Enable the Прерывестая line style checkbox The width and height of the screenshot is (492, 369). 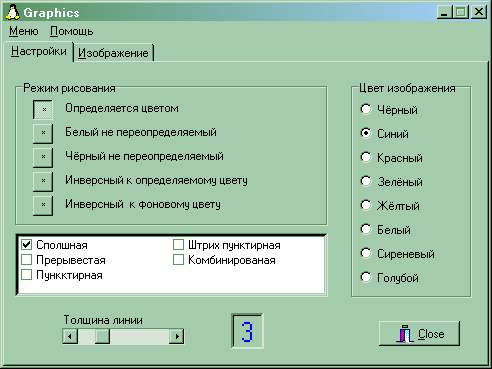(x=26, y=260)
